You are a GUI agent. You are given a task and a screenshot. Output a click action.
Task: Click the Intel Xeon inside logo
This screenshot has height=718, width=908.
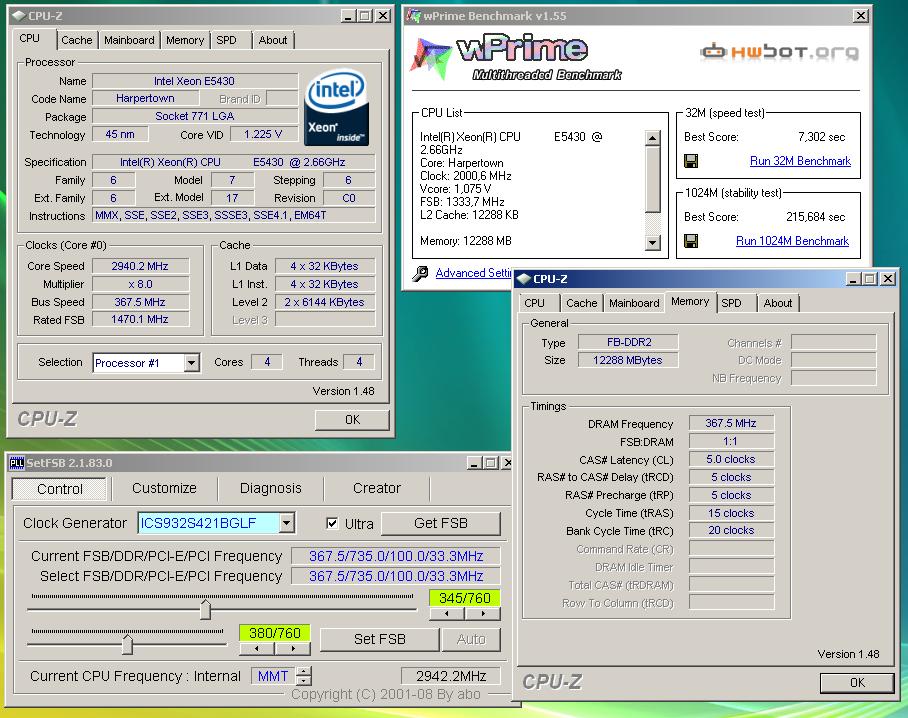pos(336,108)
